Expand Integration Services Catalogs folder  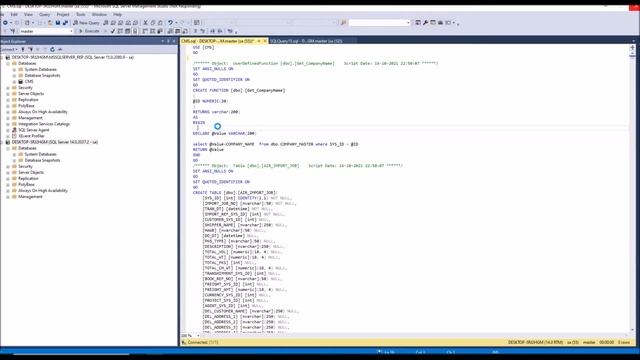click(8, 124)
